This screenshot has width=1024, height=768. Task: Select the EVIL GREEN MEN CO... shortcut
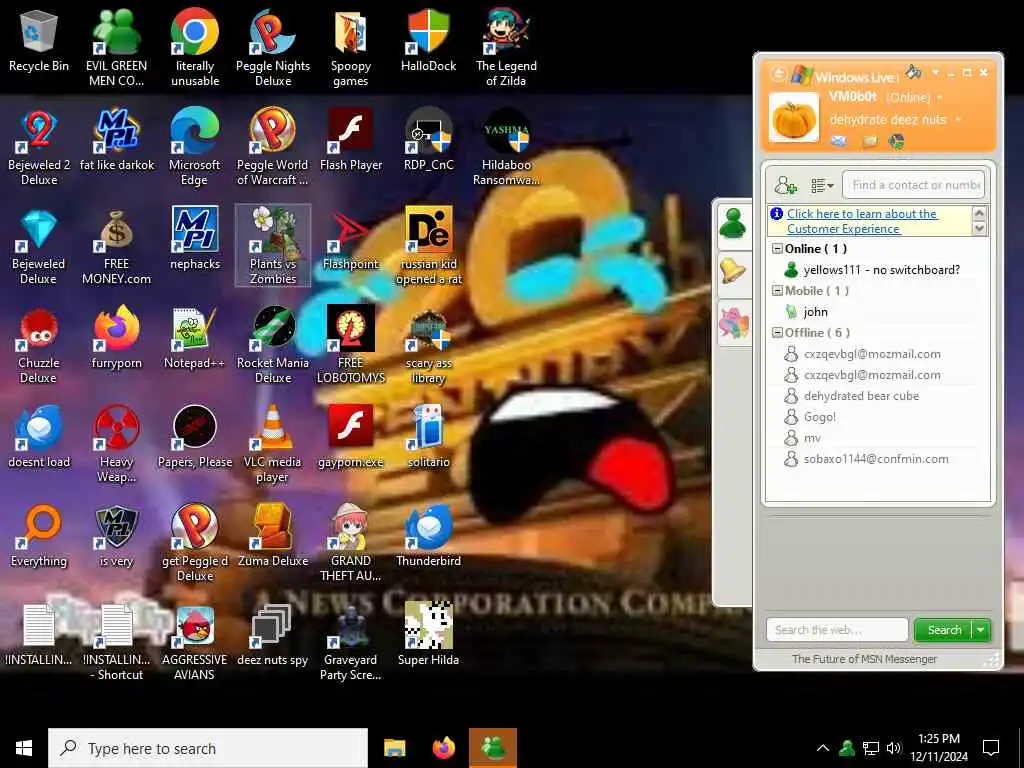click(x=116, y=48)
